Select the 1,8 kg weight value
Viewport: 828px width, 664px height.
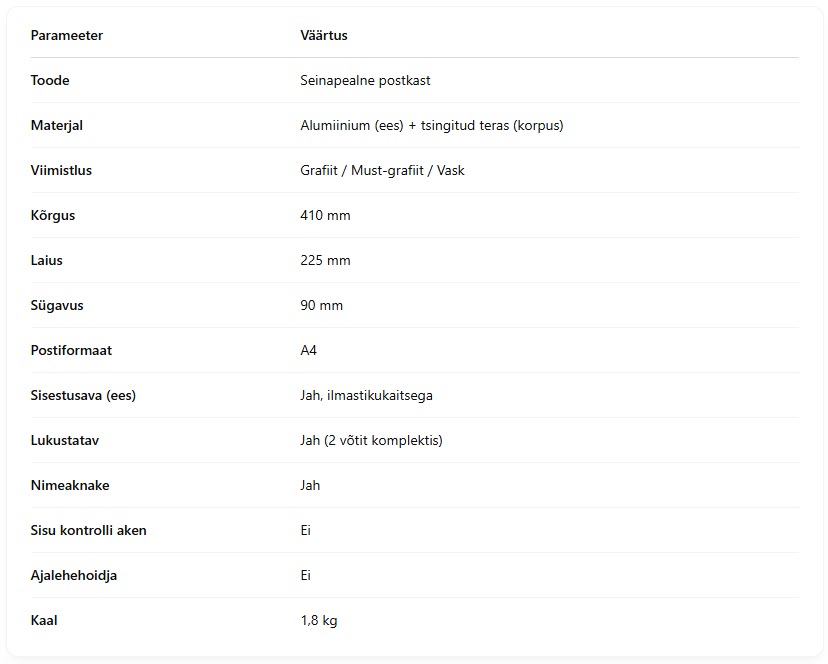tap(319, 620)
